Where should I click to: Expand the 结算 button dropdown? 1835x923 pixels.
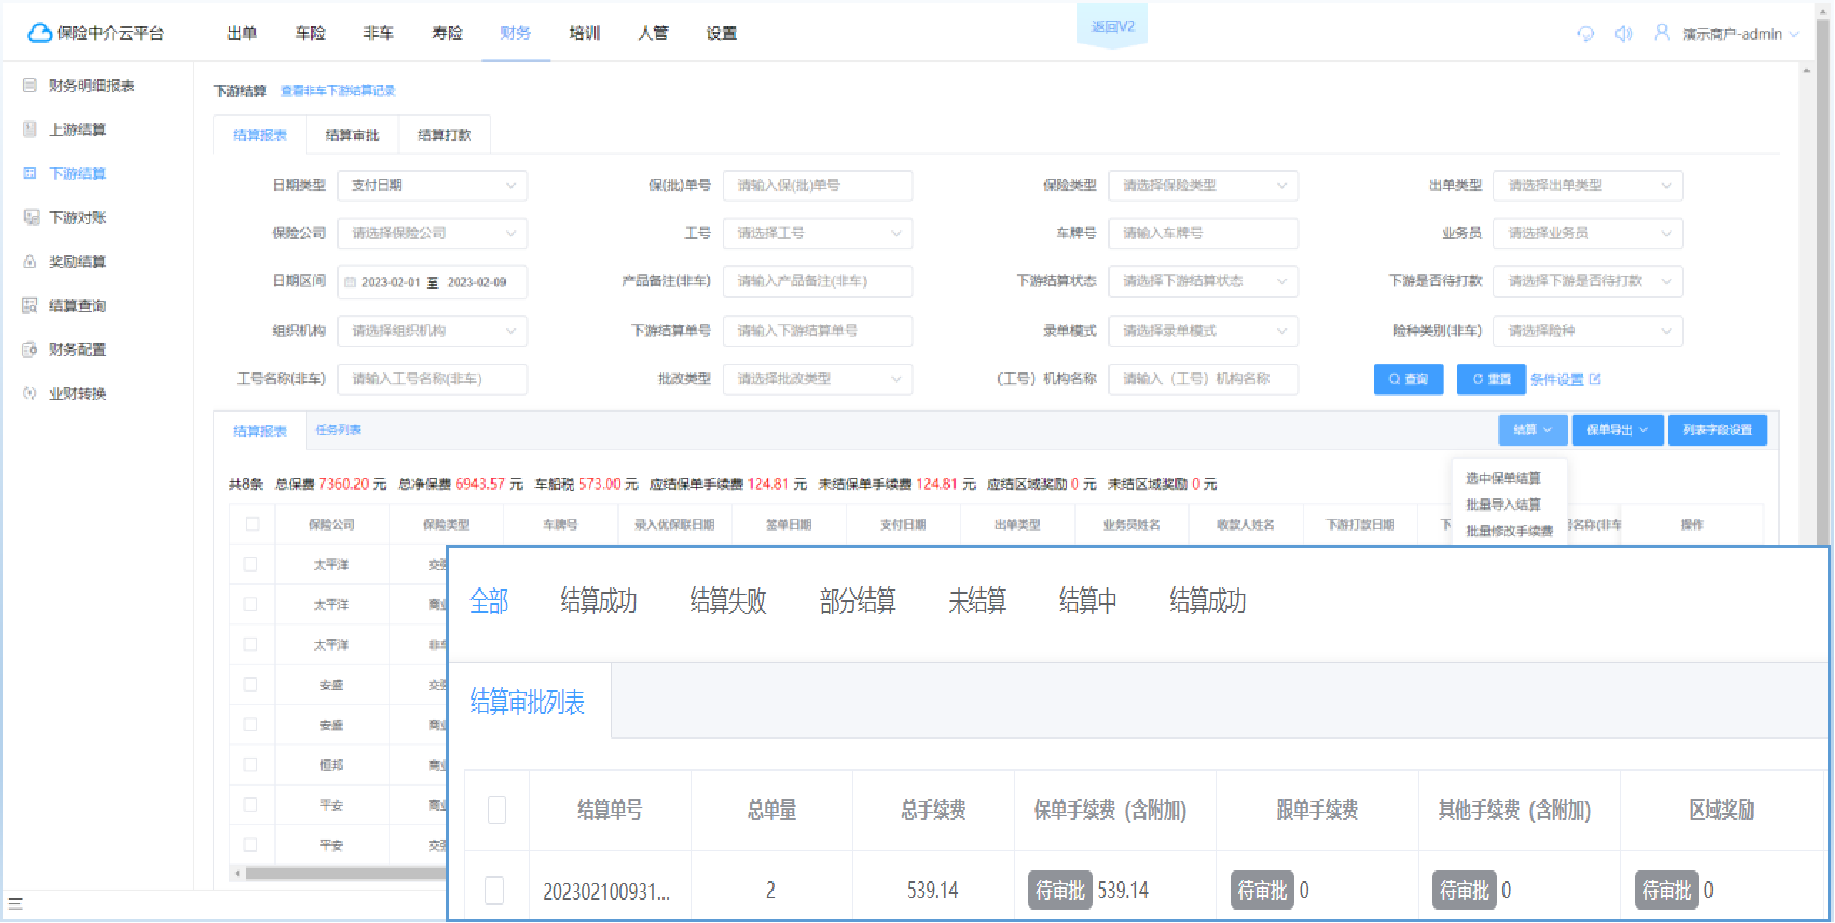click(x=1532, y=430)
